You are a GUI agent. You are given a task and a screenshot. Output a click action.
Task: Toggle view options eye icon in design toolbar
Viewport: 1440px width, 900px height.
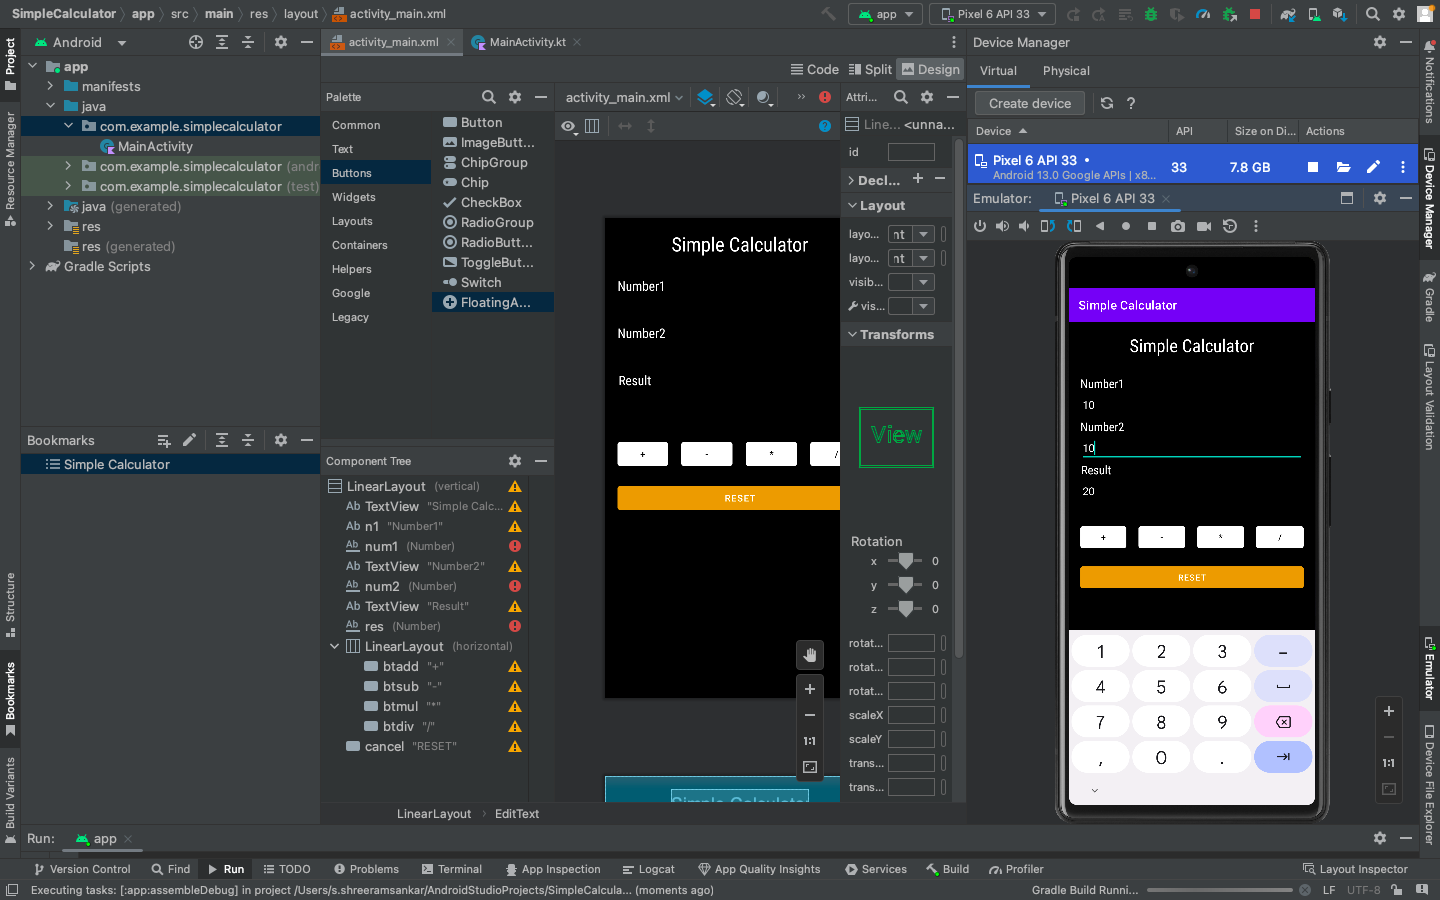[x=568, y=126]
